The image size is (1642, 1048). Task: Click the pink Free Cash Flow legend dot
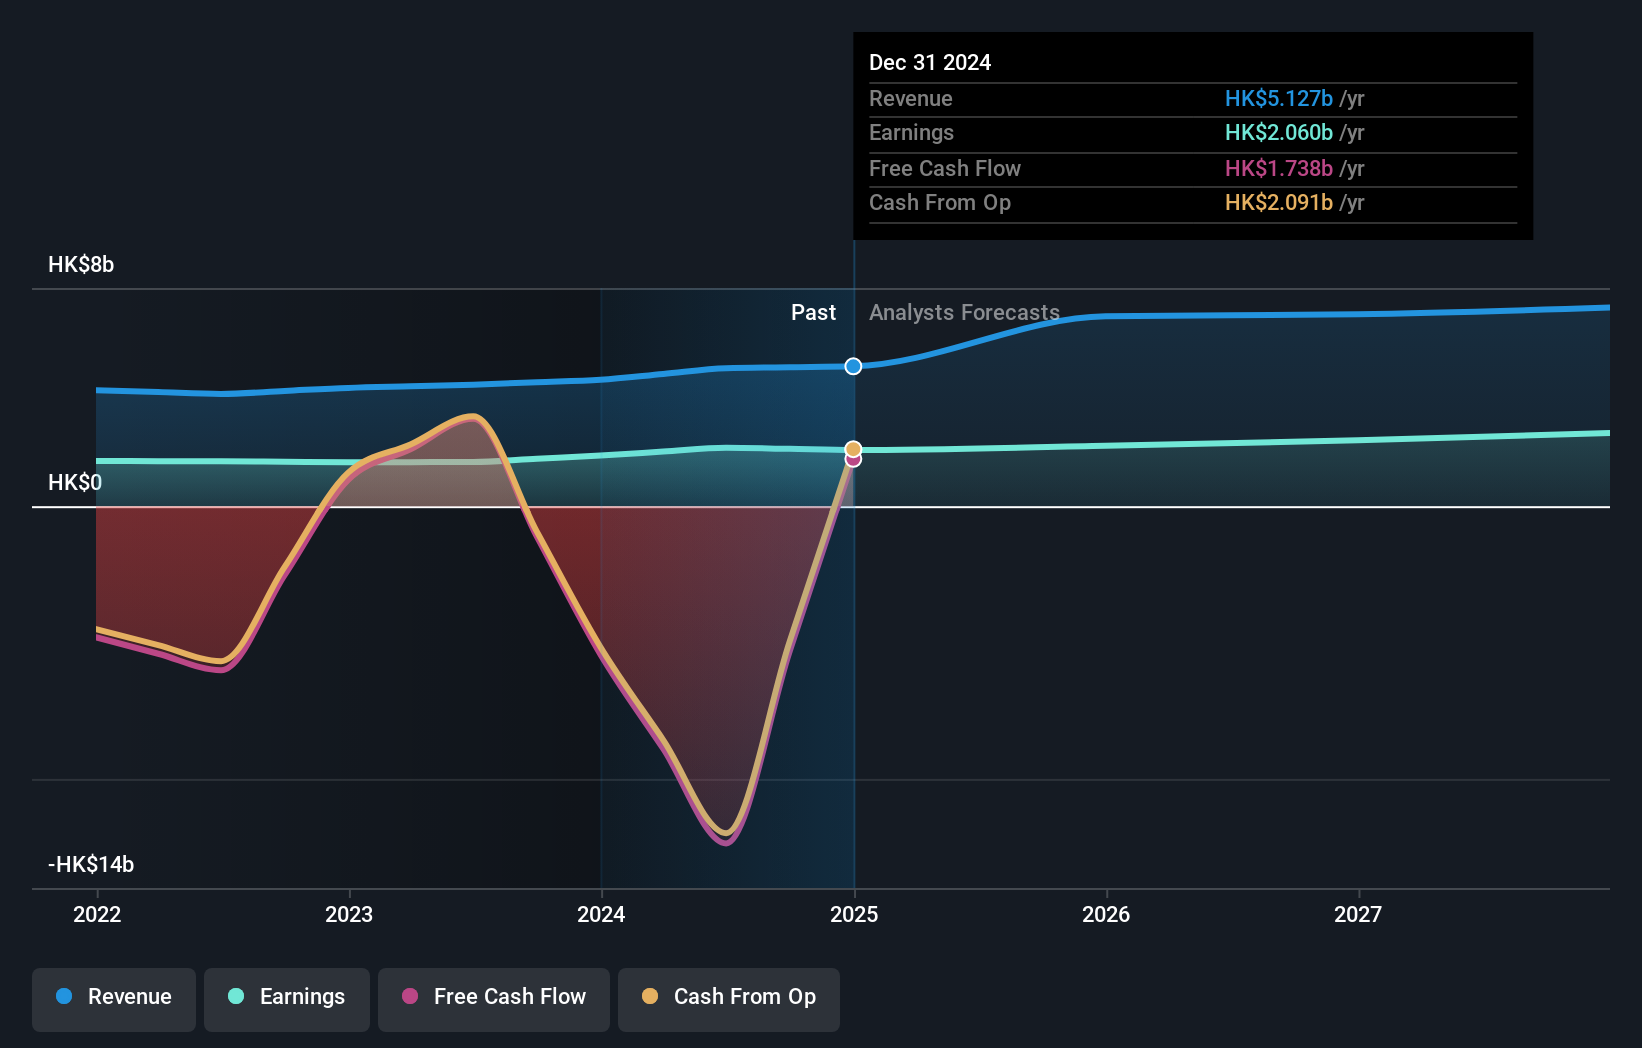410,996
